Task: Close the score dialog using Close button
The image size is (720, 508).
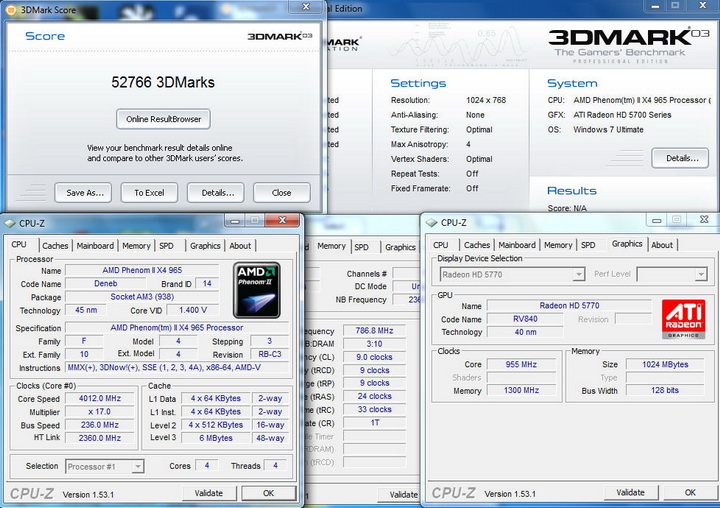Action: click(281, 193)
